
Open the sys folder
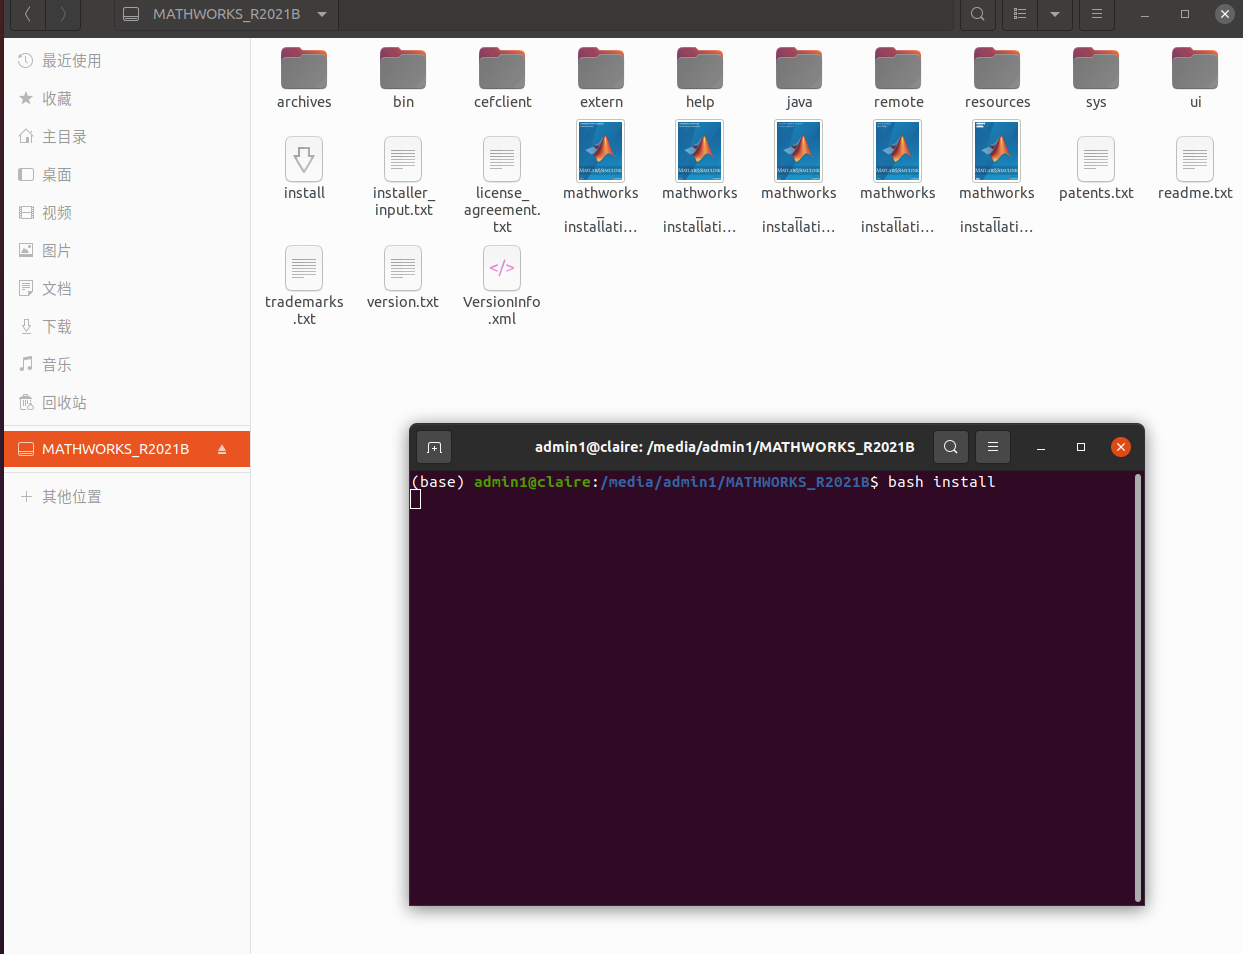pos(1096,78)
